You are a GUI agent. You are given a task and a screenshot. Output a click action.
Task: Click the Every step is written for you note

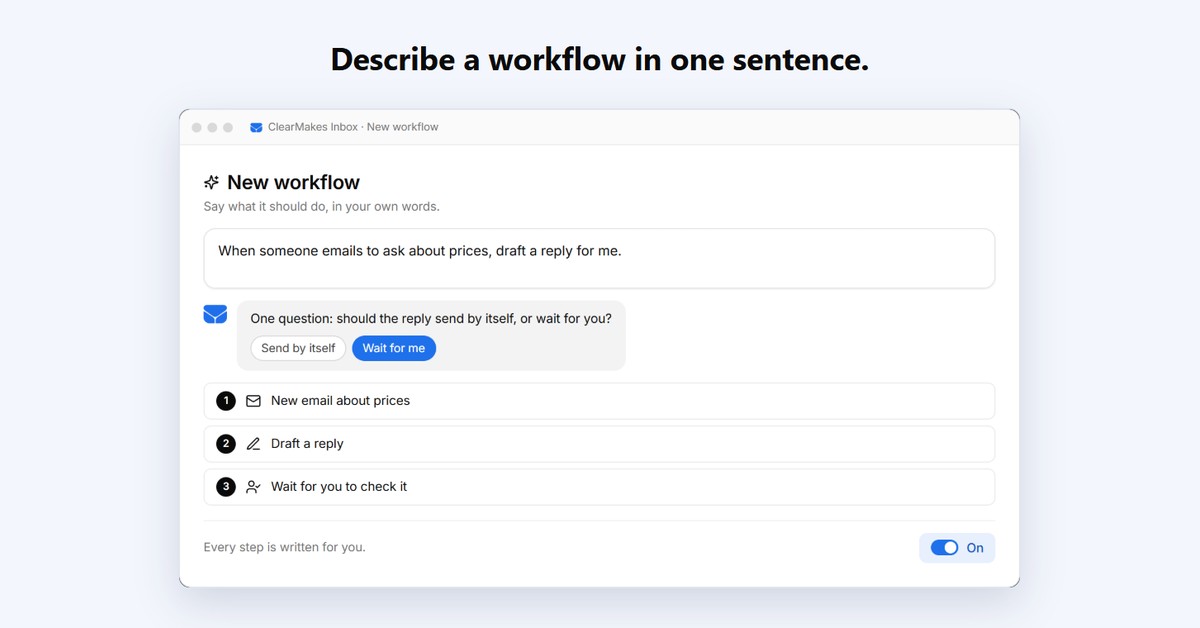click(284, 548)
